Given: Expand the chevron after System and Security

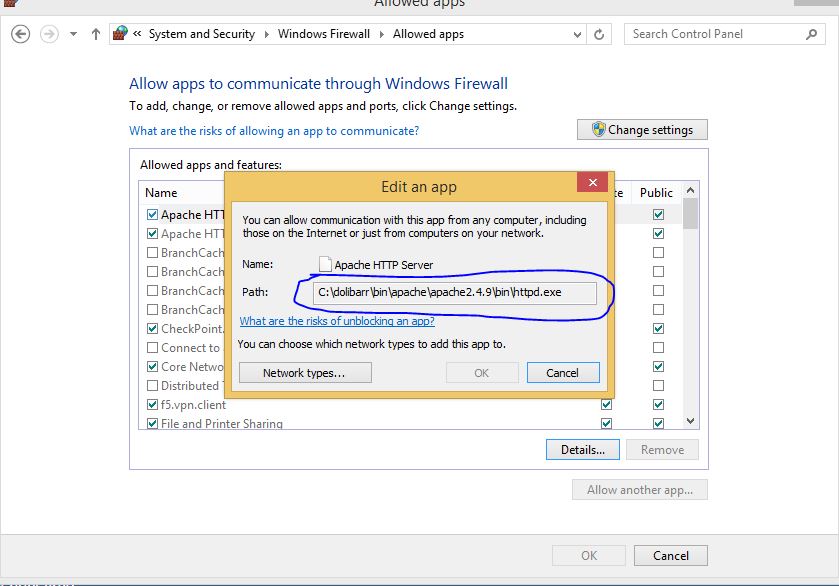Looking at the screenshot, I should point(266,34).
